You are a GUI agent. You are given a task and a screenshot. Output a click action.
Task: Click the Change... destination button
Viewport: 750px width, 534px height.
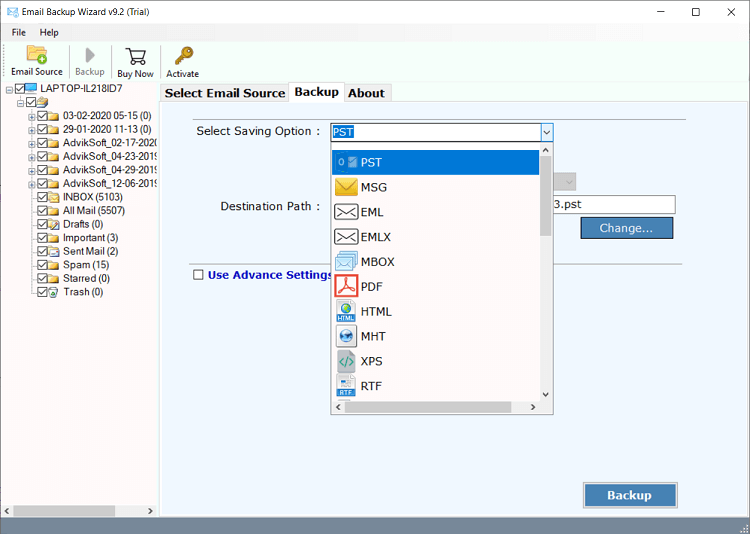[626, 228]
